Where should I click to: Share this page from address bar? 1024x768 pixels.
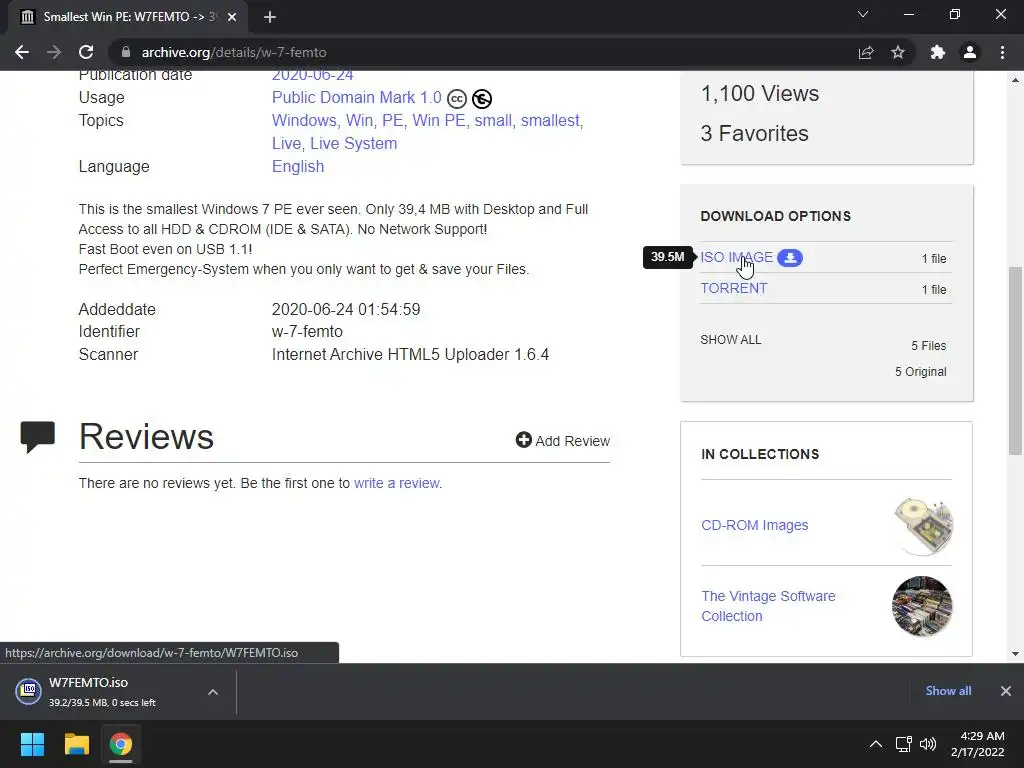point(866,52)
